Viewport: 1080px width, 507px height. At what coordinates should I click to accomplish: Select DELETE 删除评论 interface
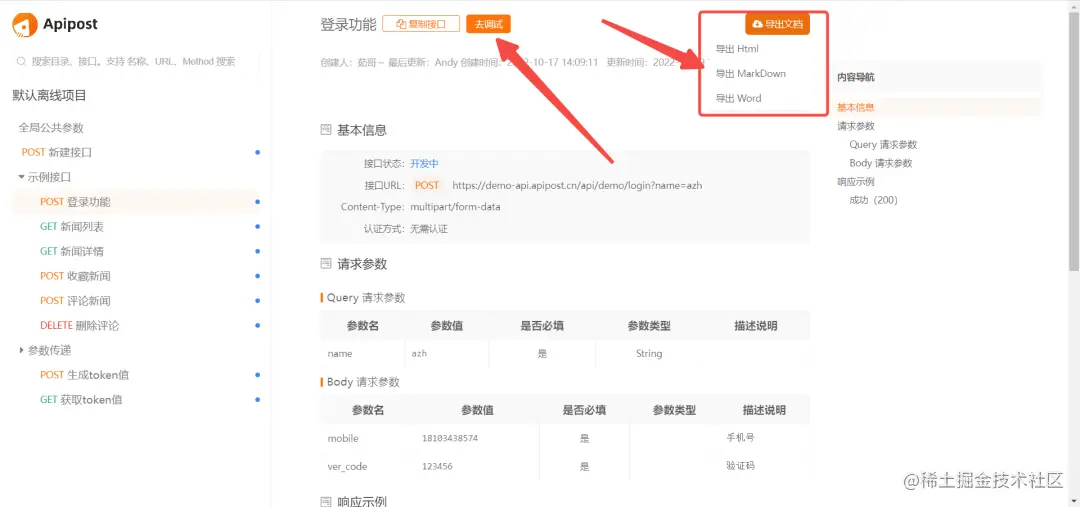(x=79, y=326)
